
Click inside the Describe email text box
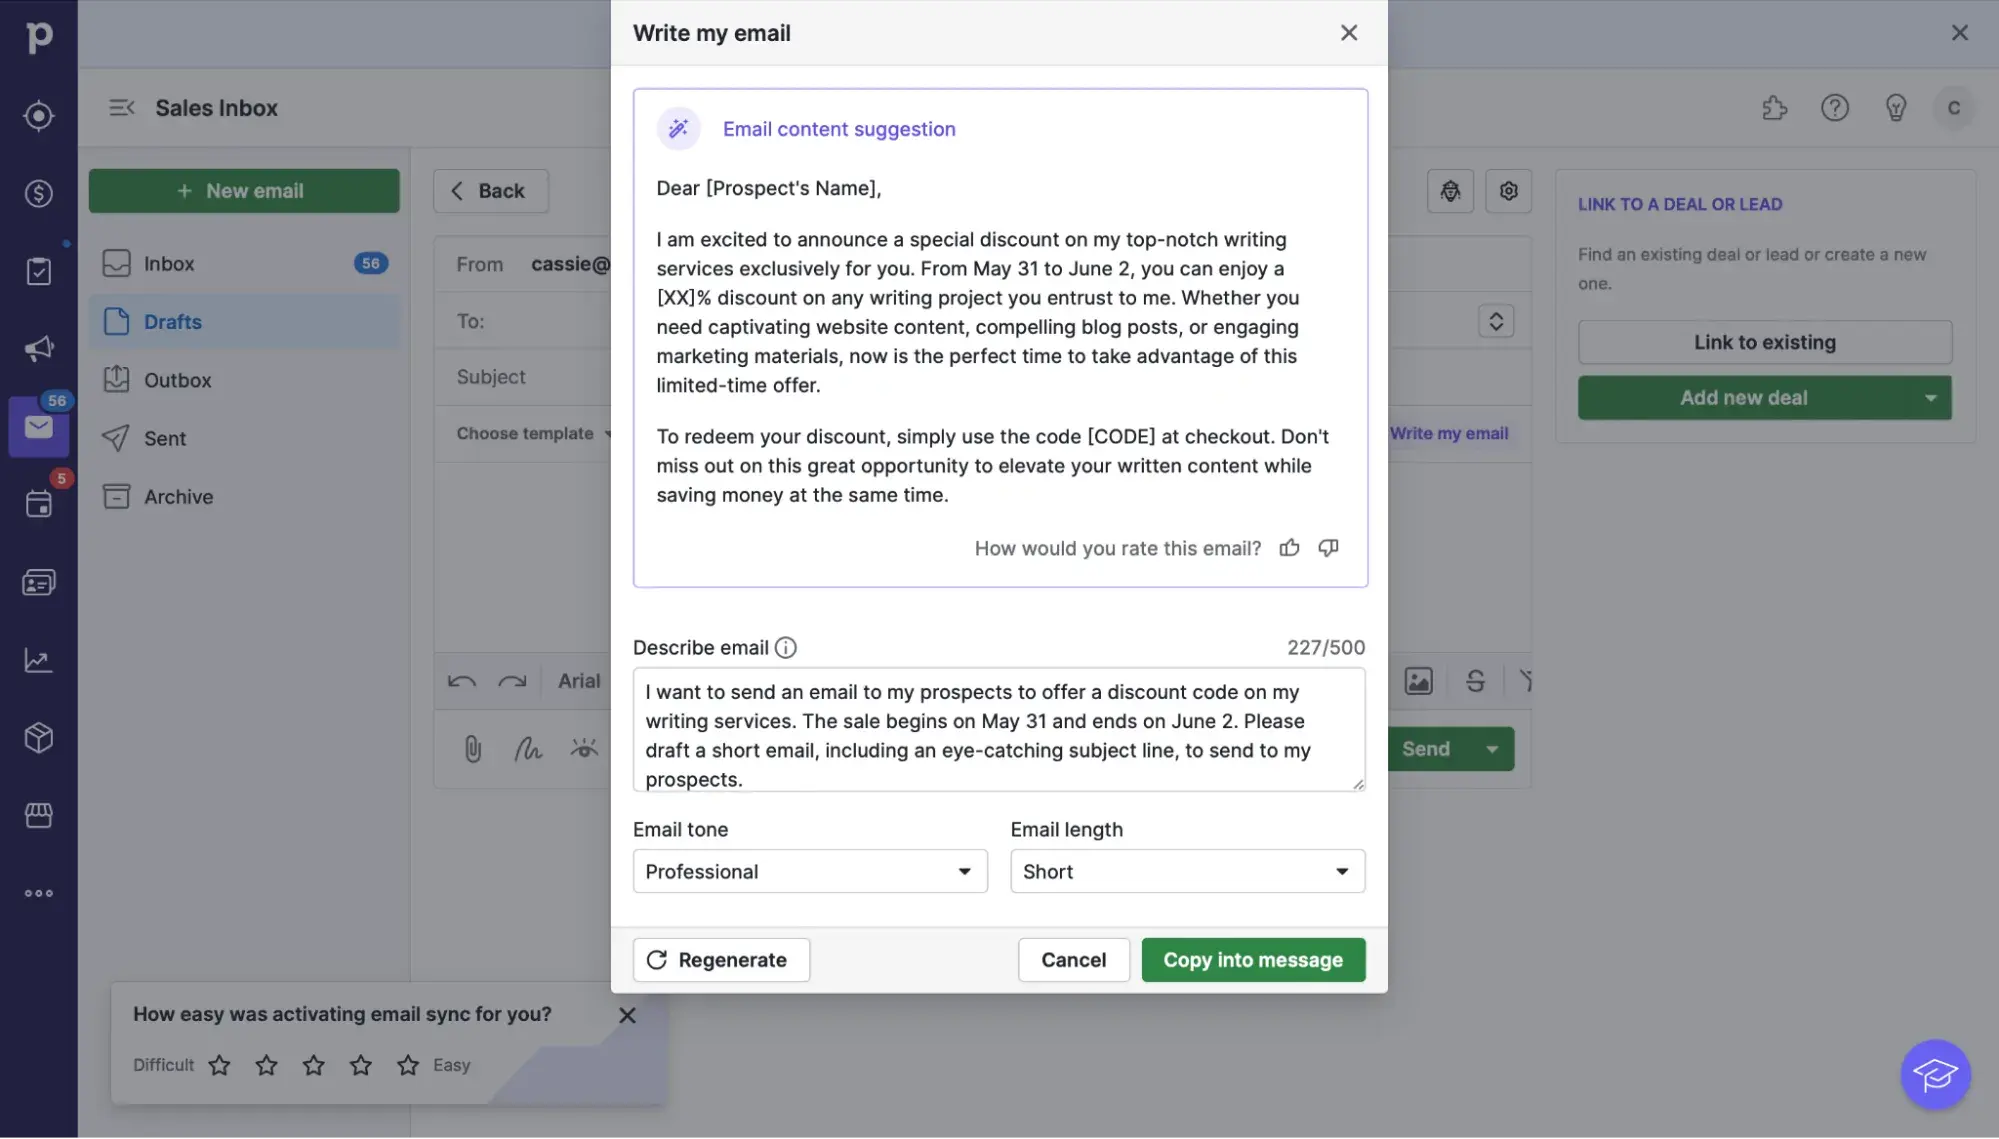click(998, 730)
